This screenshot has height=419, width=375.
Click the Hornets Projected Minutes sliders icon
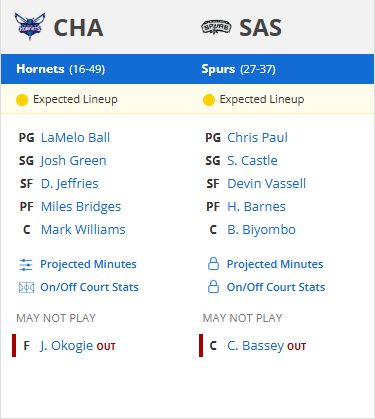pyautogui.click(x=26, y=265)
